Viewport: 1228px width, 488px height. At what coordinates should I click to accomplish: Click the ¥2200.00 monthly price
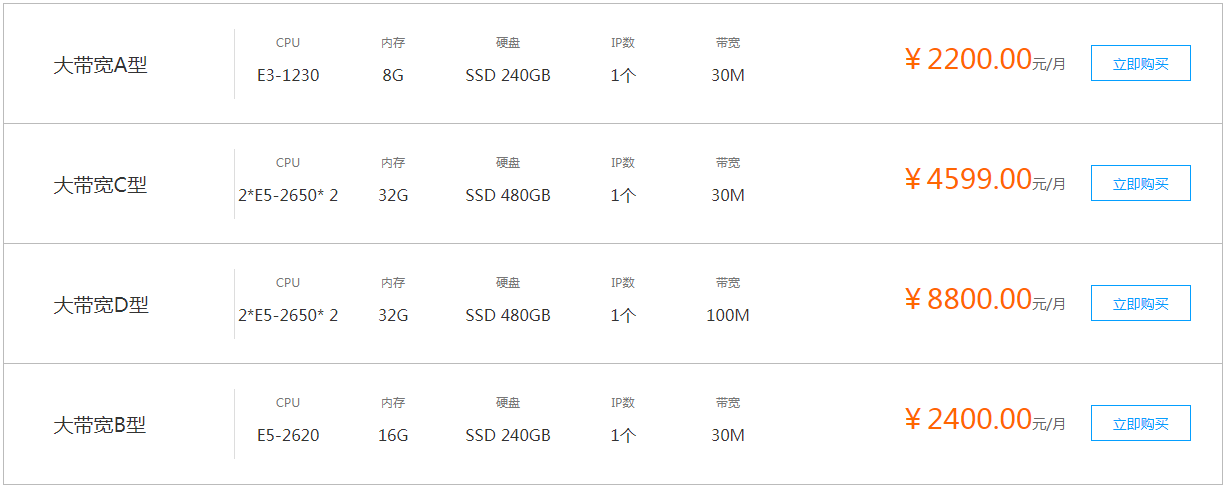point(967,60)
